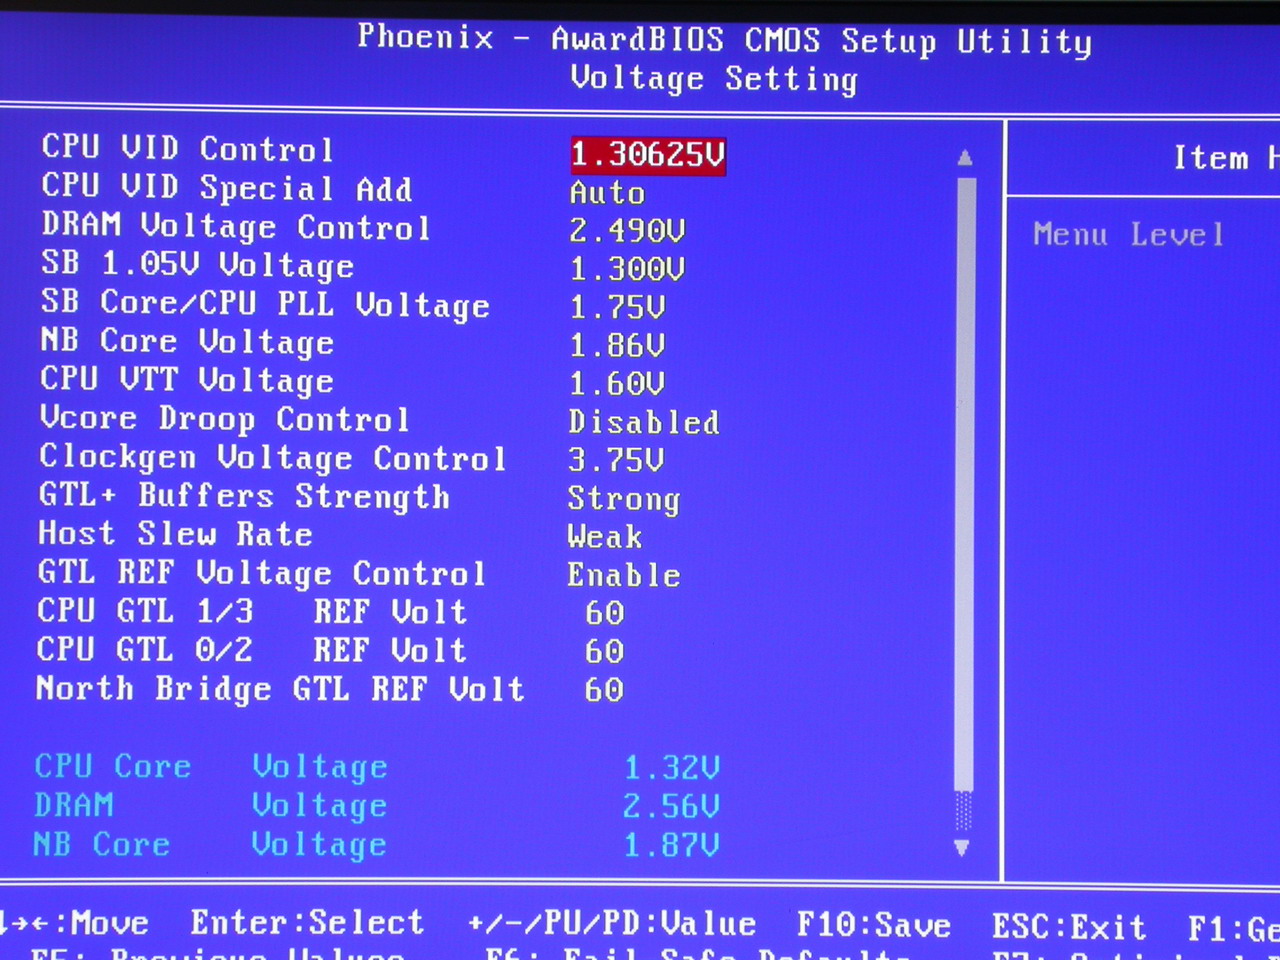Click the Clockgen Voltage Control label
1280x960 pixels.
[x=273, y=457]
